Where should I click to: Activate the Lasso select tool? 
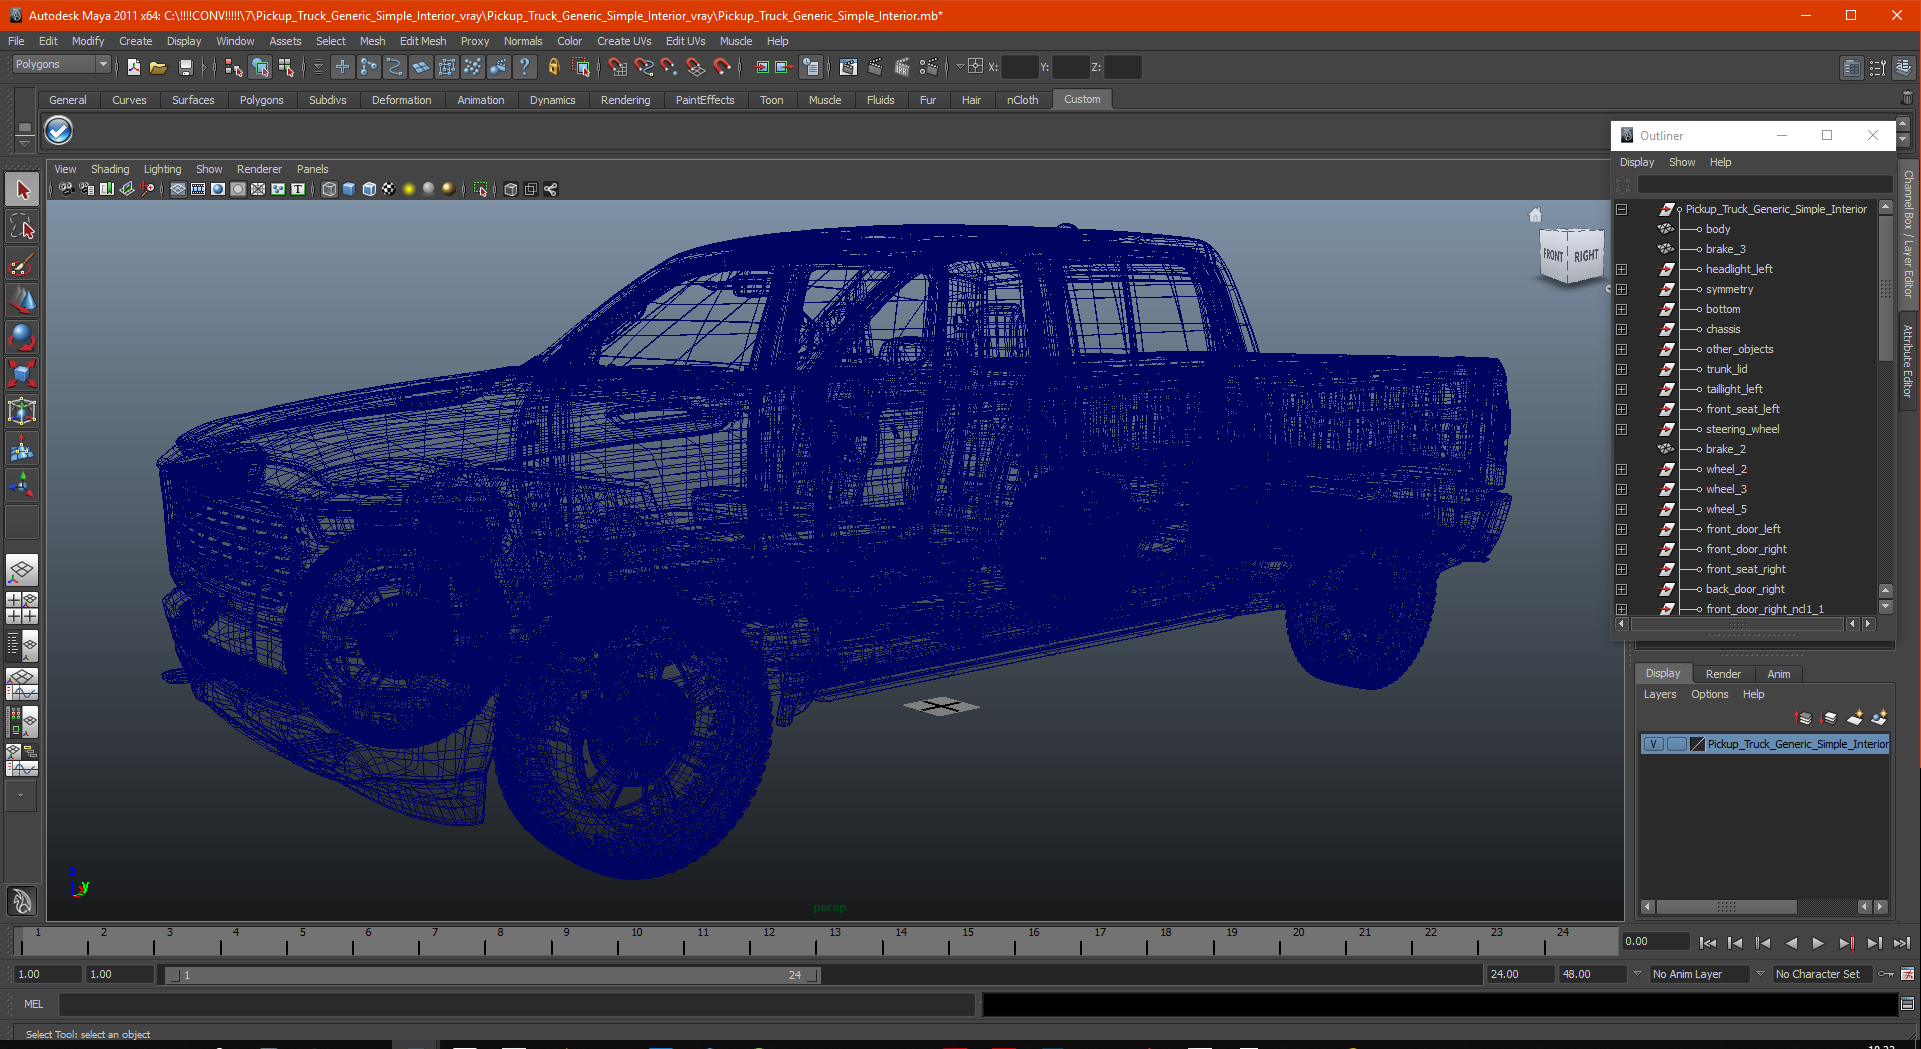tap(22, 227)
